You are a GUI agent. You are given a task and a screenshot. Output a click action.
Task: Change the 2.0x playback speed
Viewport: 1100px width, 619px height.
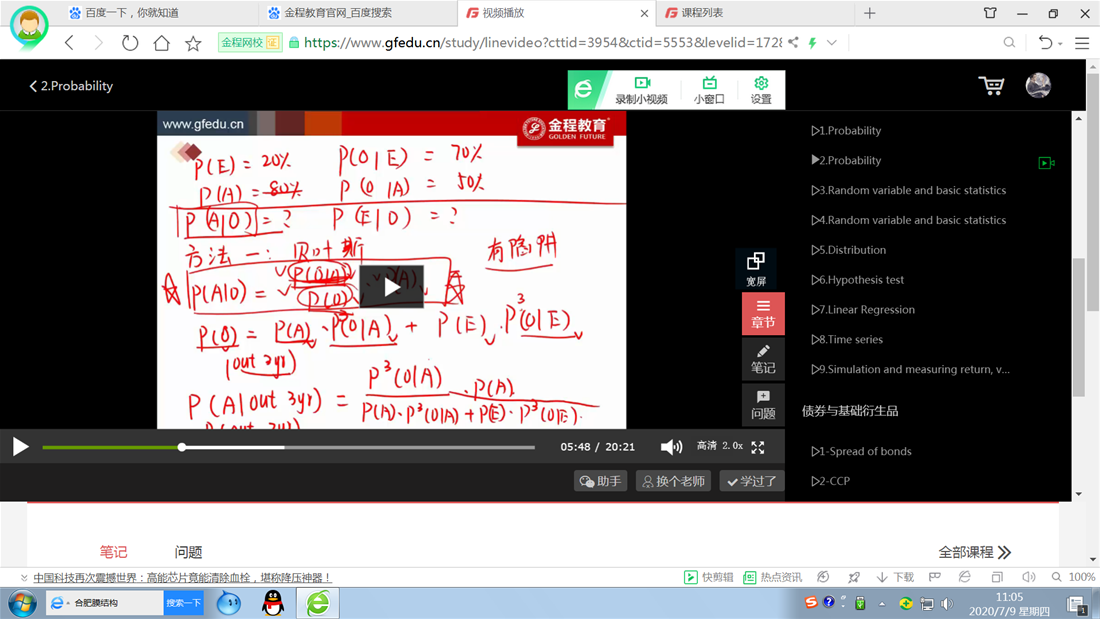coord(732,446)
